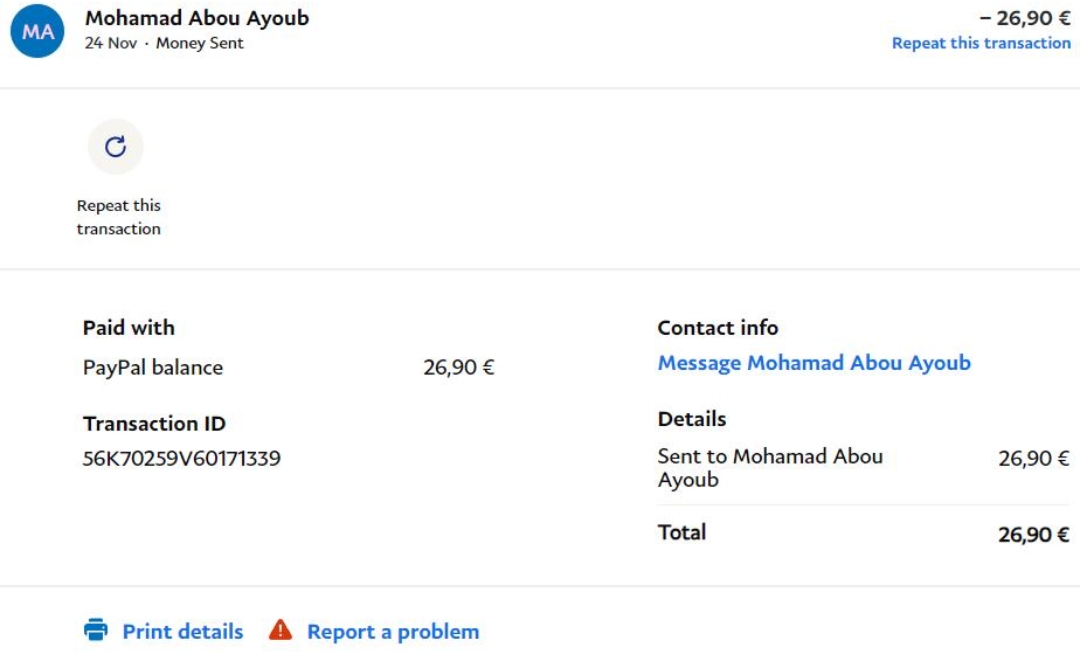
Task: Click the 26,90 € next to PayPal balance
Action: click(x=458, y=367)
